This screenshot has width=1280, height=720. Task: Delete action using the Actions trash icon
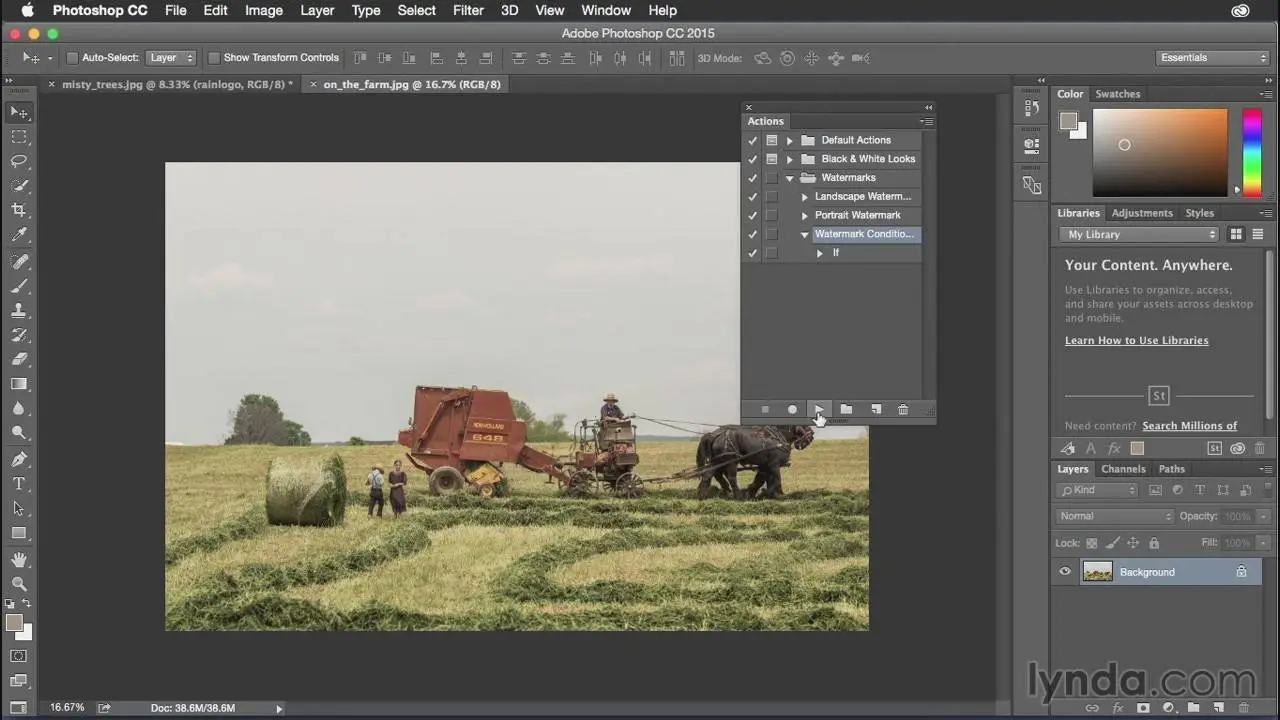(903, 410)
